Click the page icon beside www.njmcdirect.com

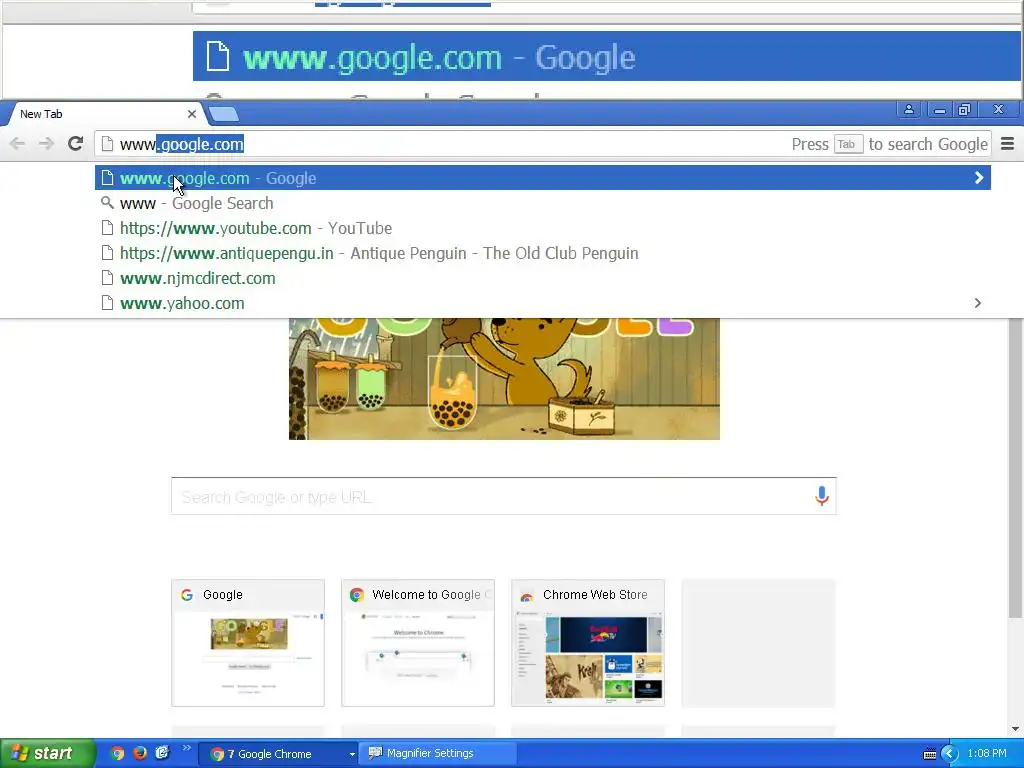pos(108,278)
